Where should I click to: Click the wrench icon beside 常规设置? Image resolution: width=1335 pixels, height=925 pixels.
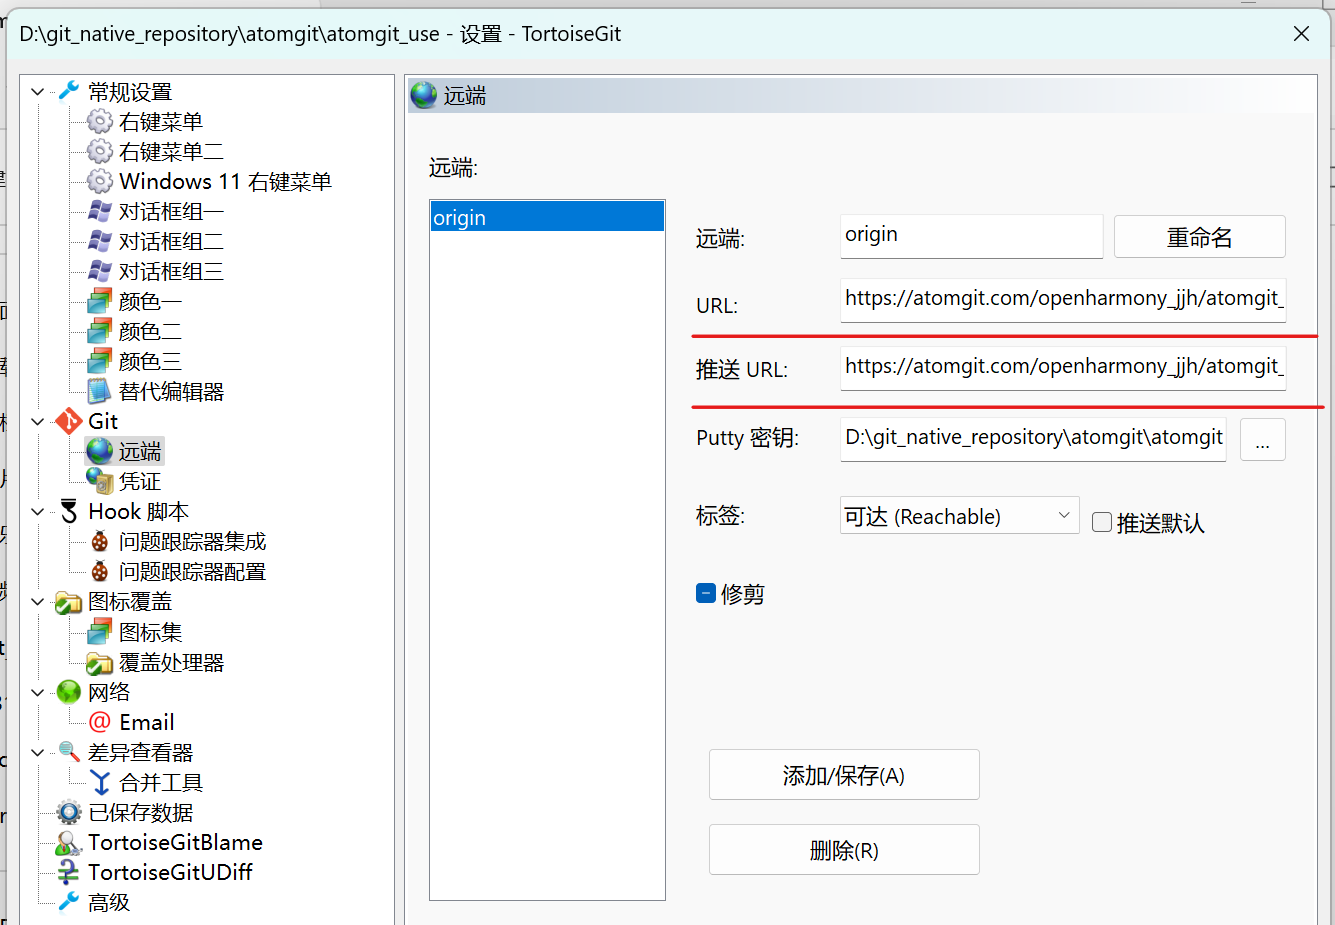pyautogui.click(x=69, y=91)
